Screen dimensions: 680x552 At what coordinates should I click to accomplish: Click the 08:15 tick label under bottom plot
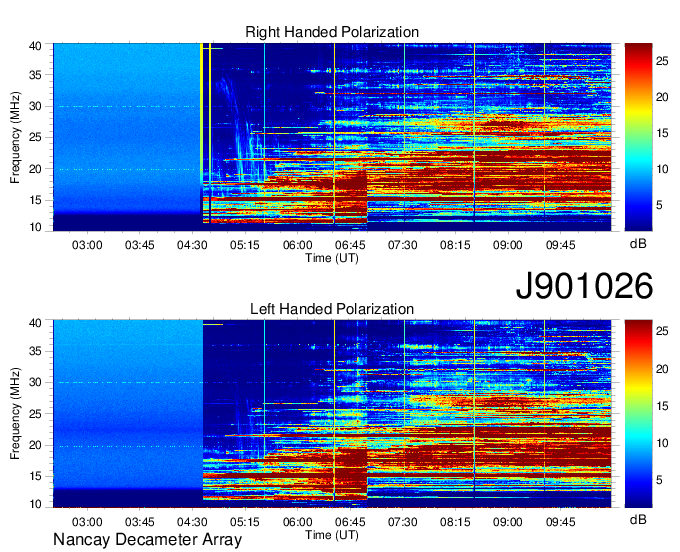[x=455, y=522]
